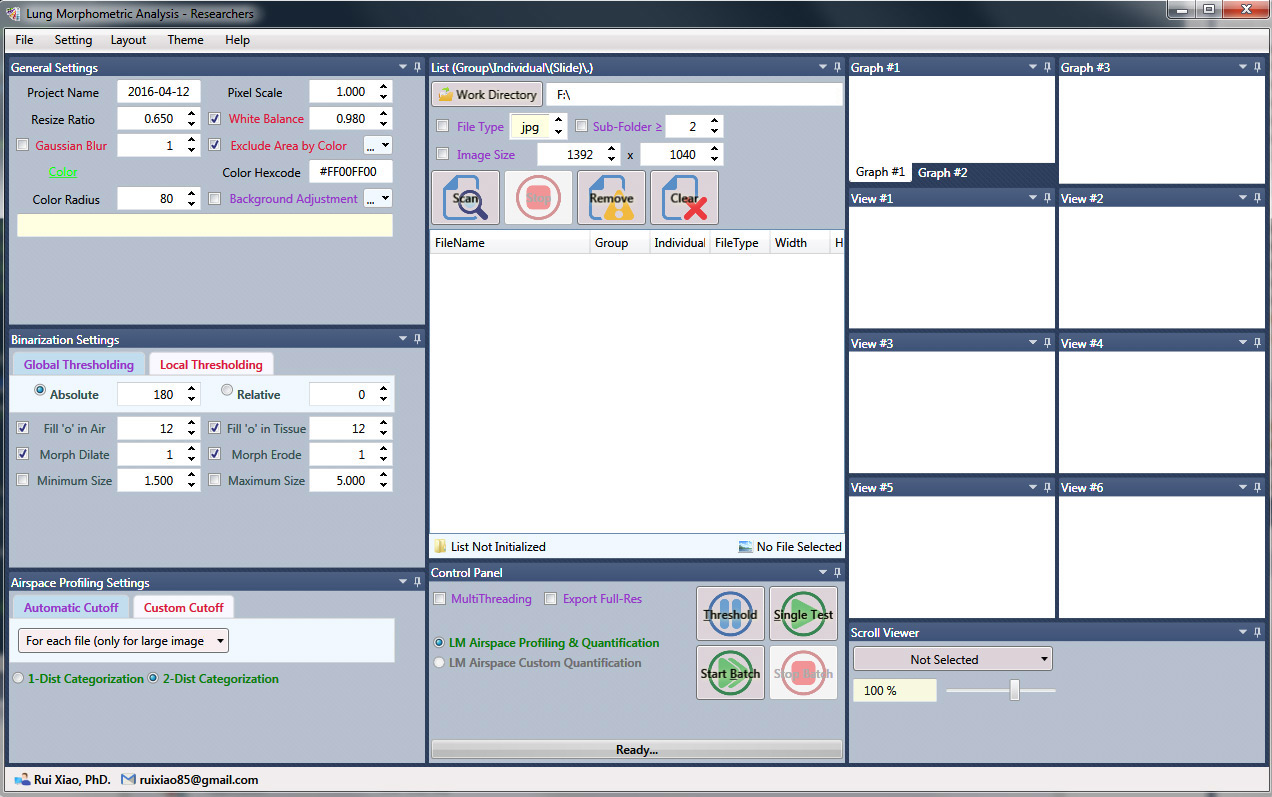Select the Relative threshold radio button

(227, 391)
